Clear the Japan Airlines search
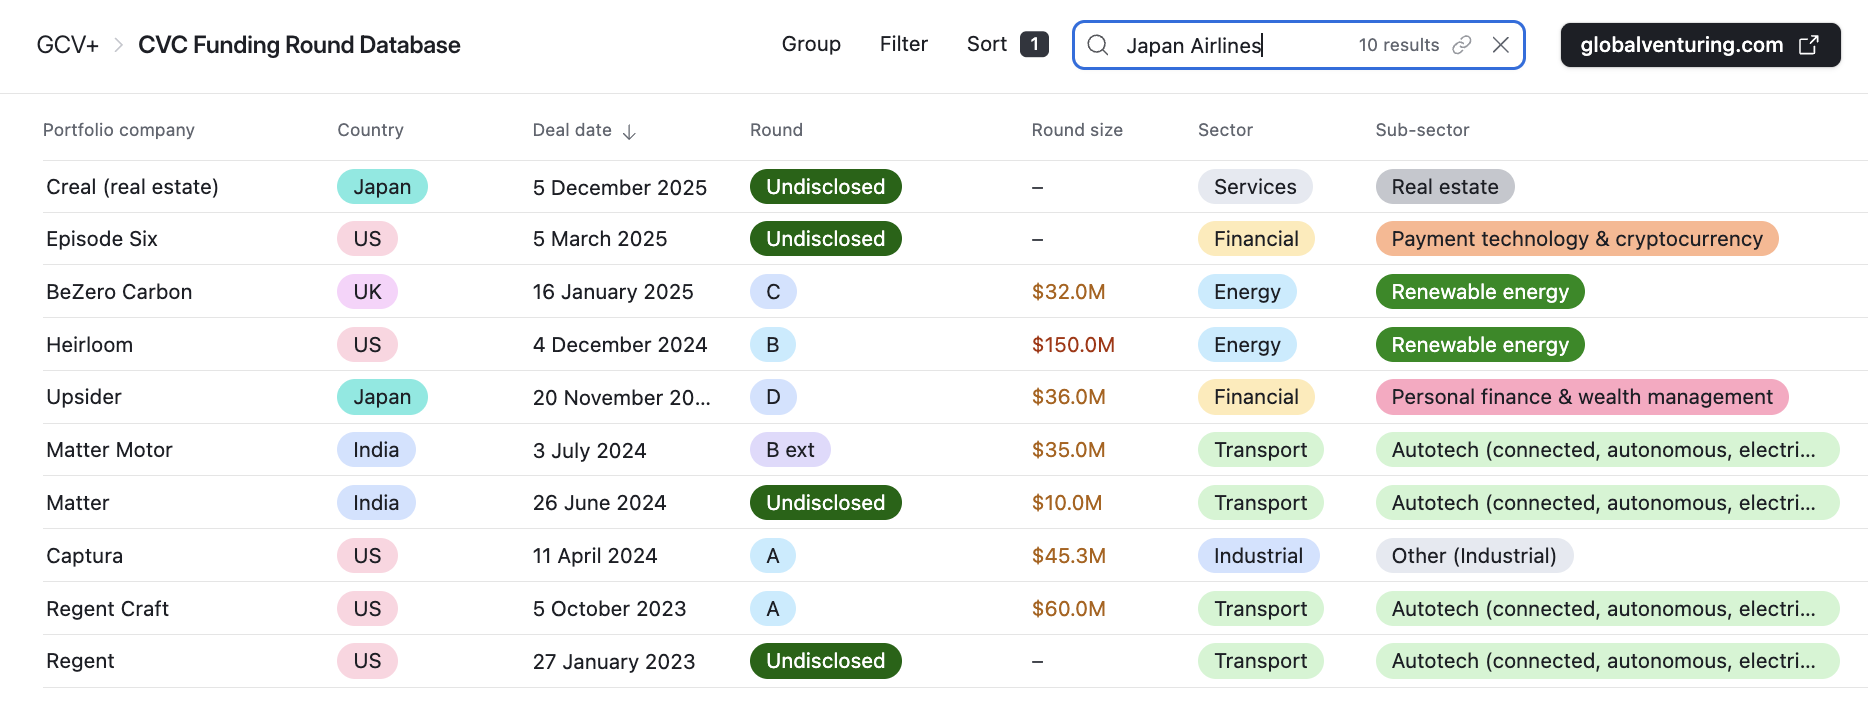1868x710 pixels. pos(1500,45)
